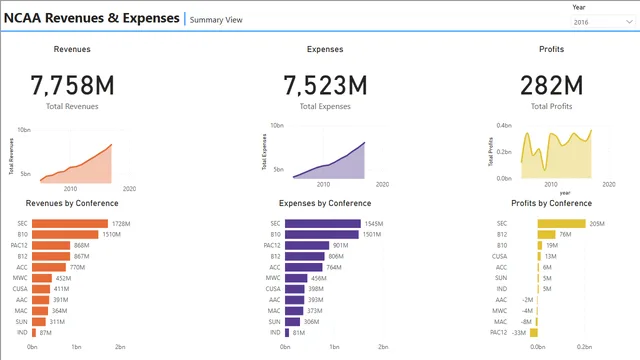This screenshot has width=640, height=360.
Task: Click the SEC bar in Revenues by Conference
Action: click(x=70, y=224)
